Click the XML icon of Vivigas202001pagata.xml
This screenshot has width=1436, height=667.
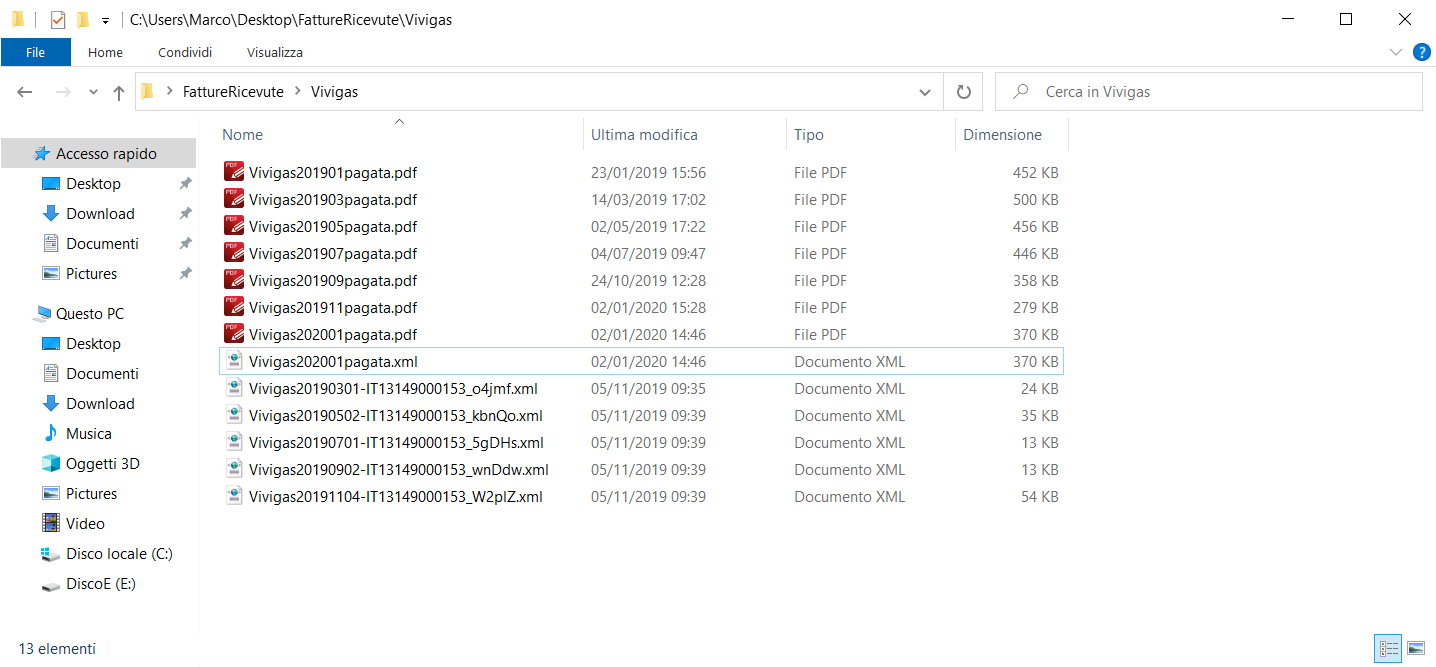234,361
